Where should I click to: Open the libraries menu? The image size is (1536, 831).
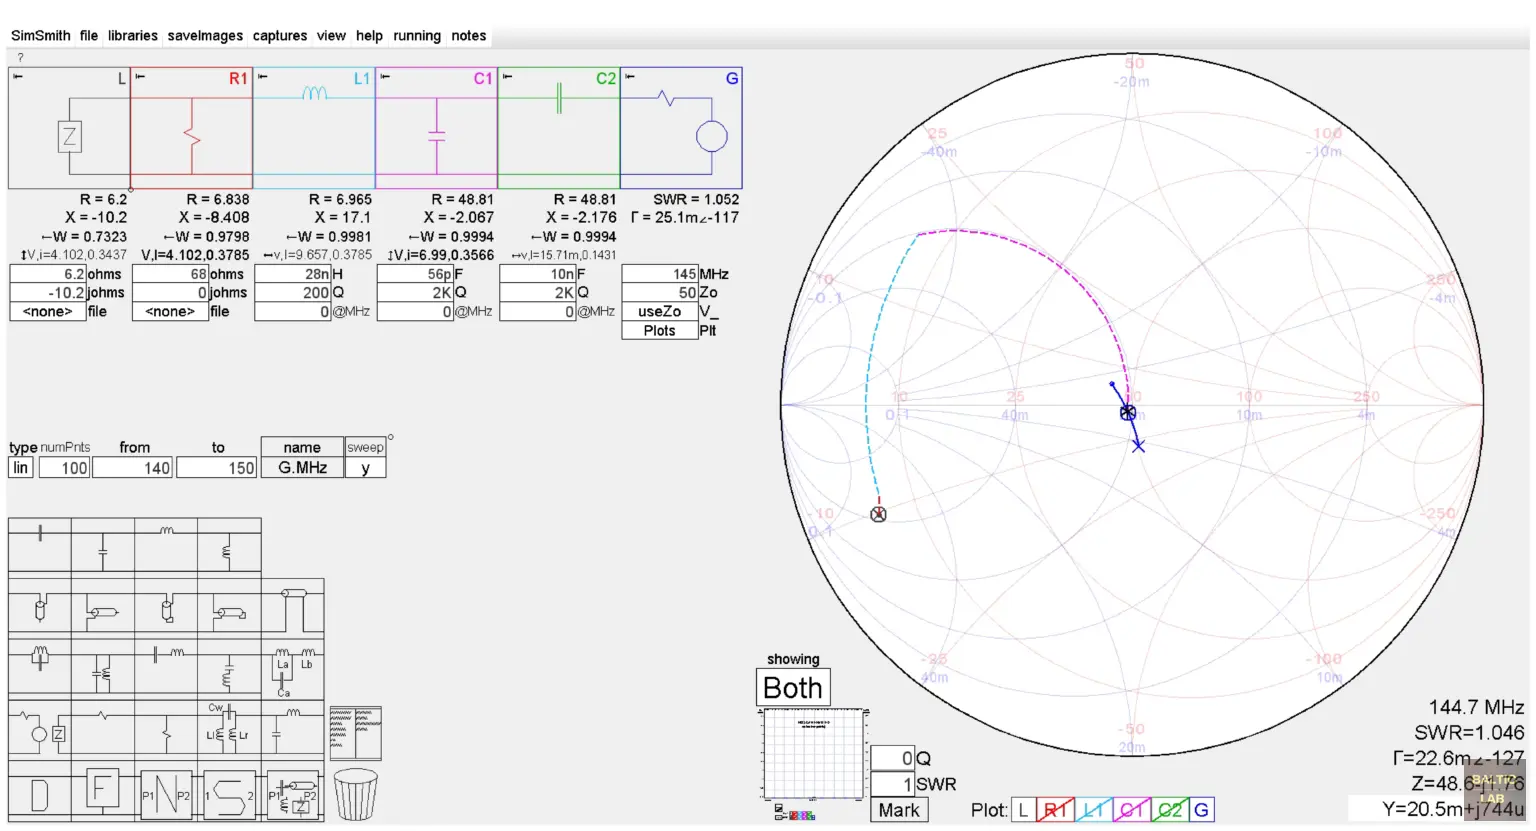coord(132,35)
